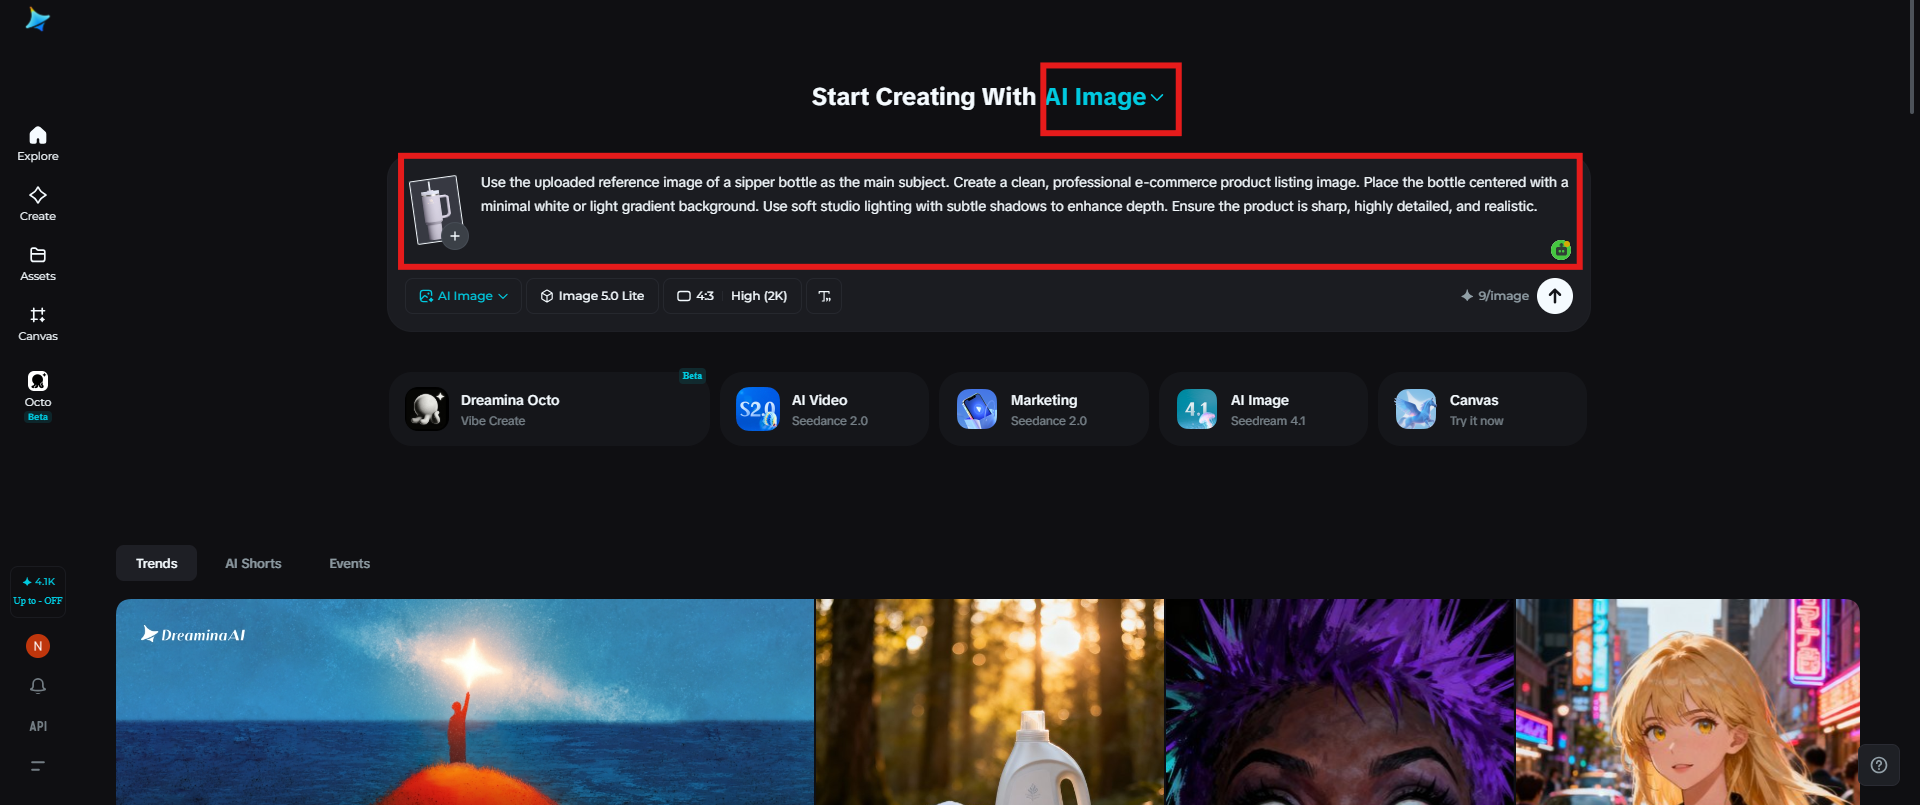Open the help question mark button

click(x=1879, y=765)
